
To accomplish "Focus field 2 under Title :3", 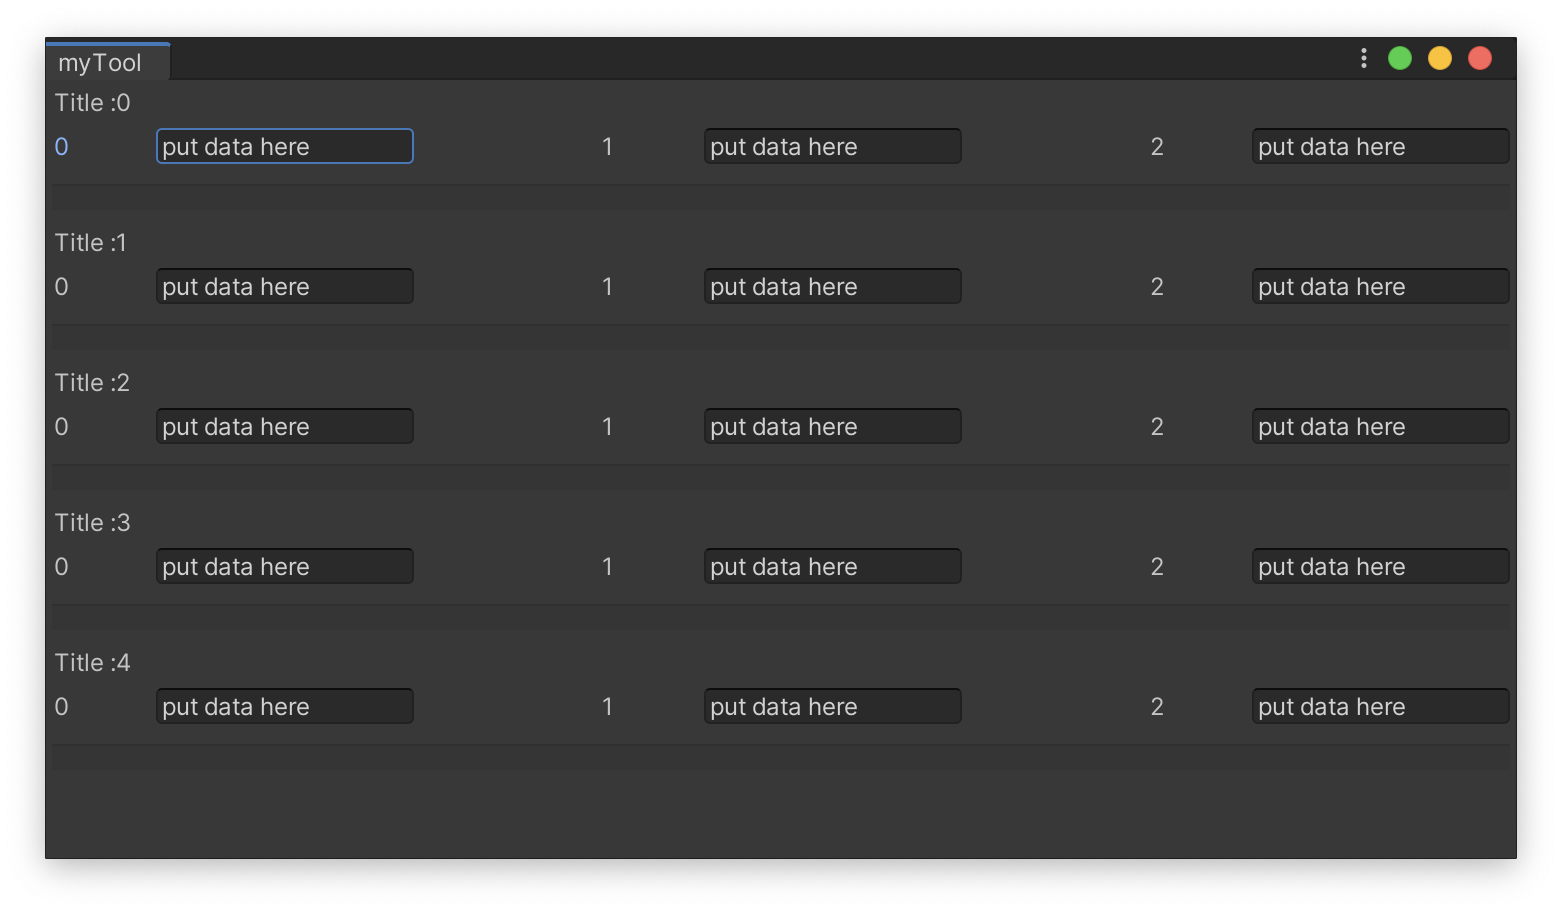I will click(x=1381, y=566).
